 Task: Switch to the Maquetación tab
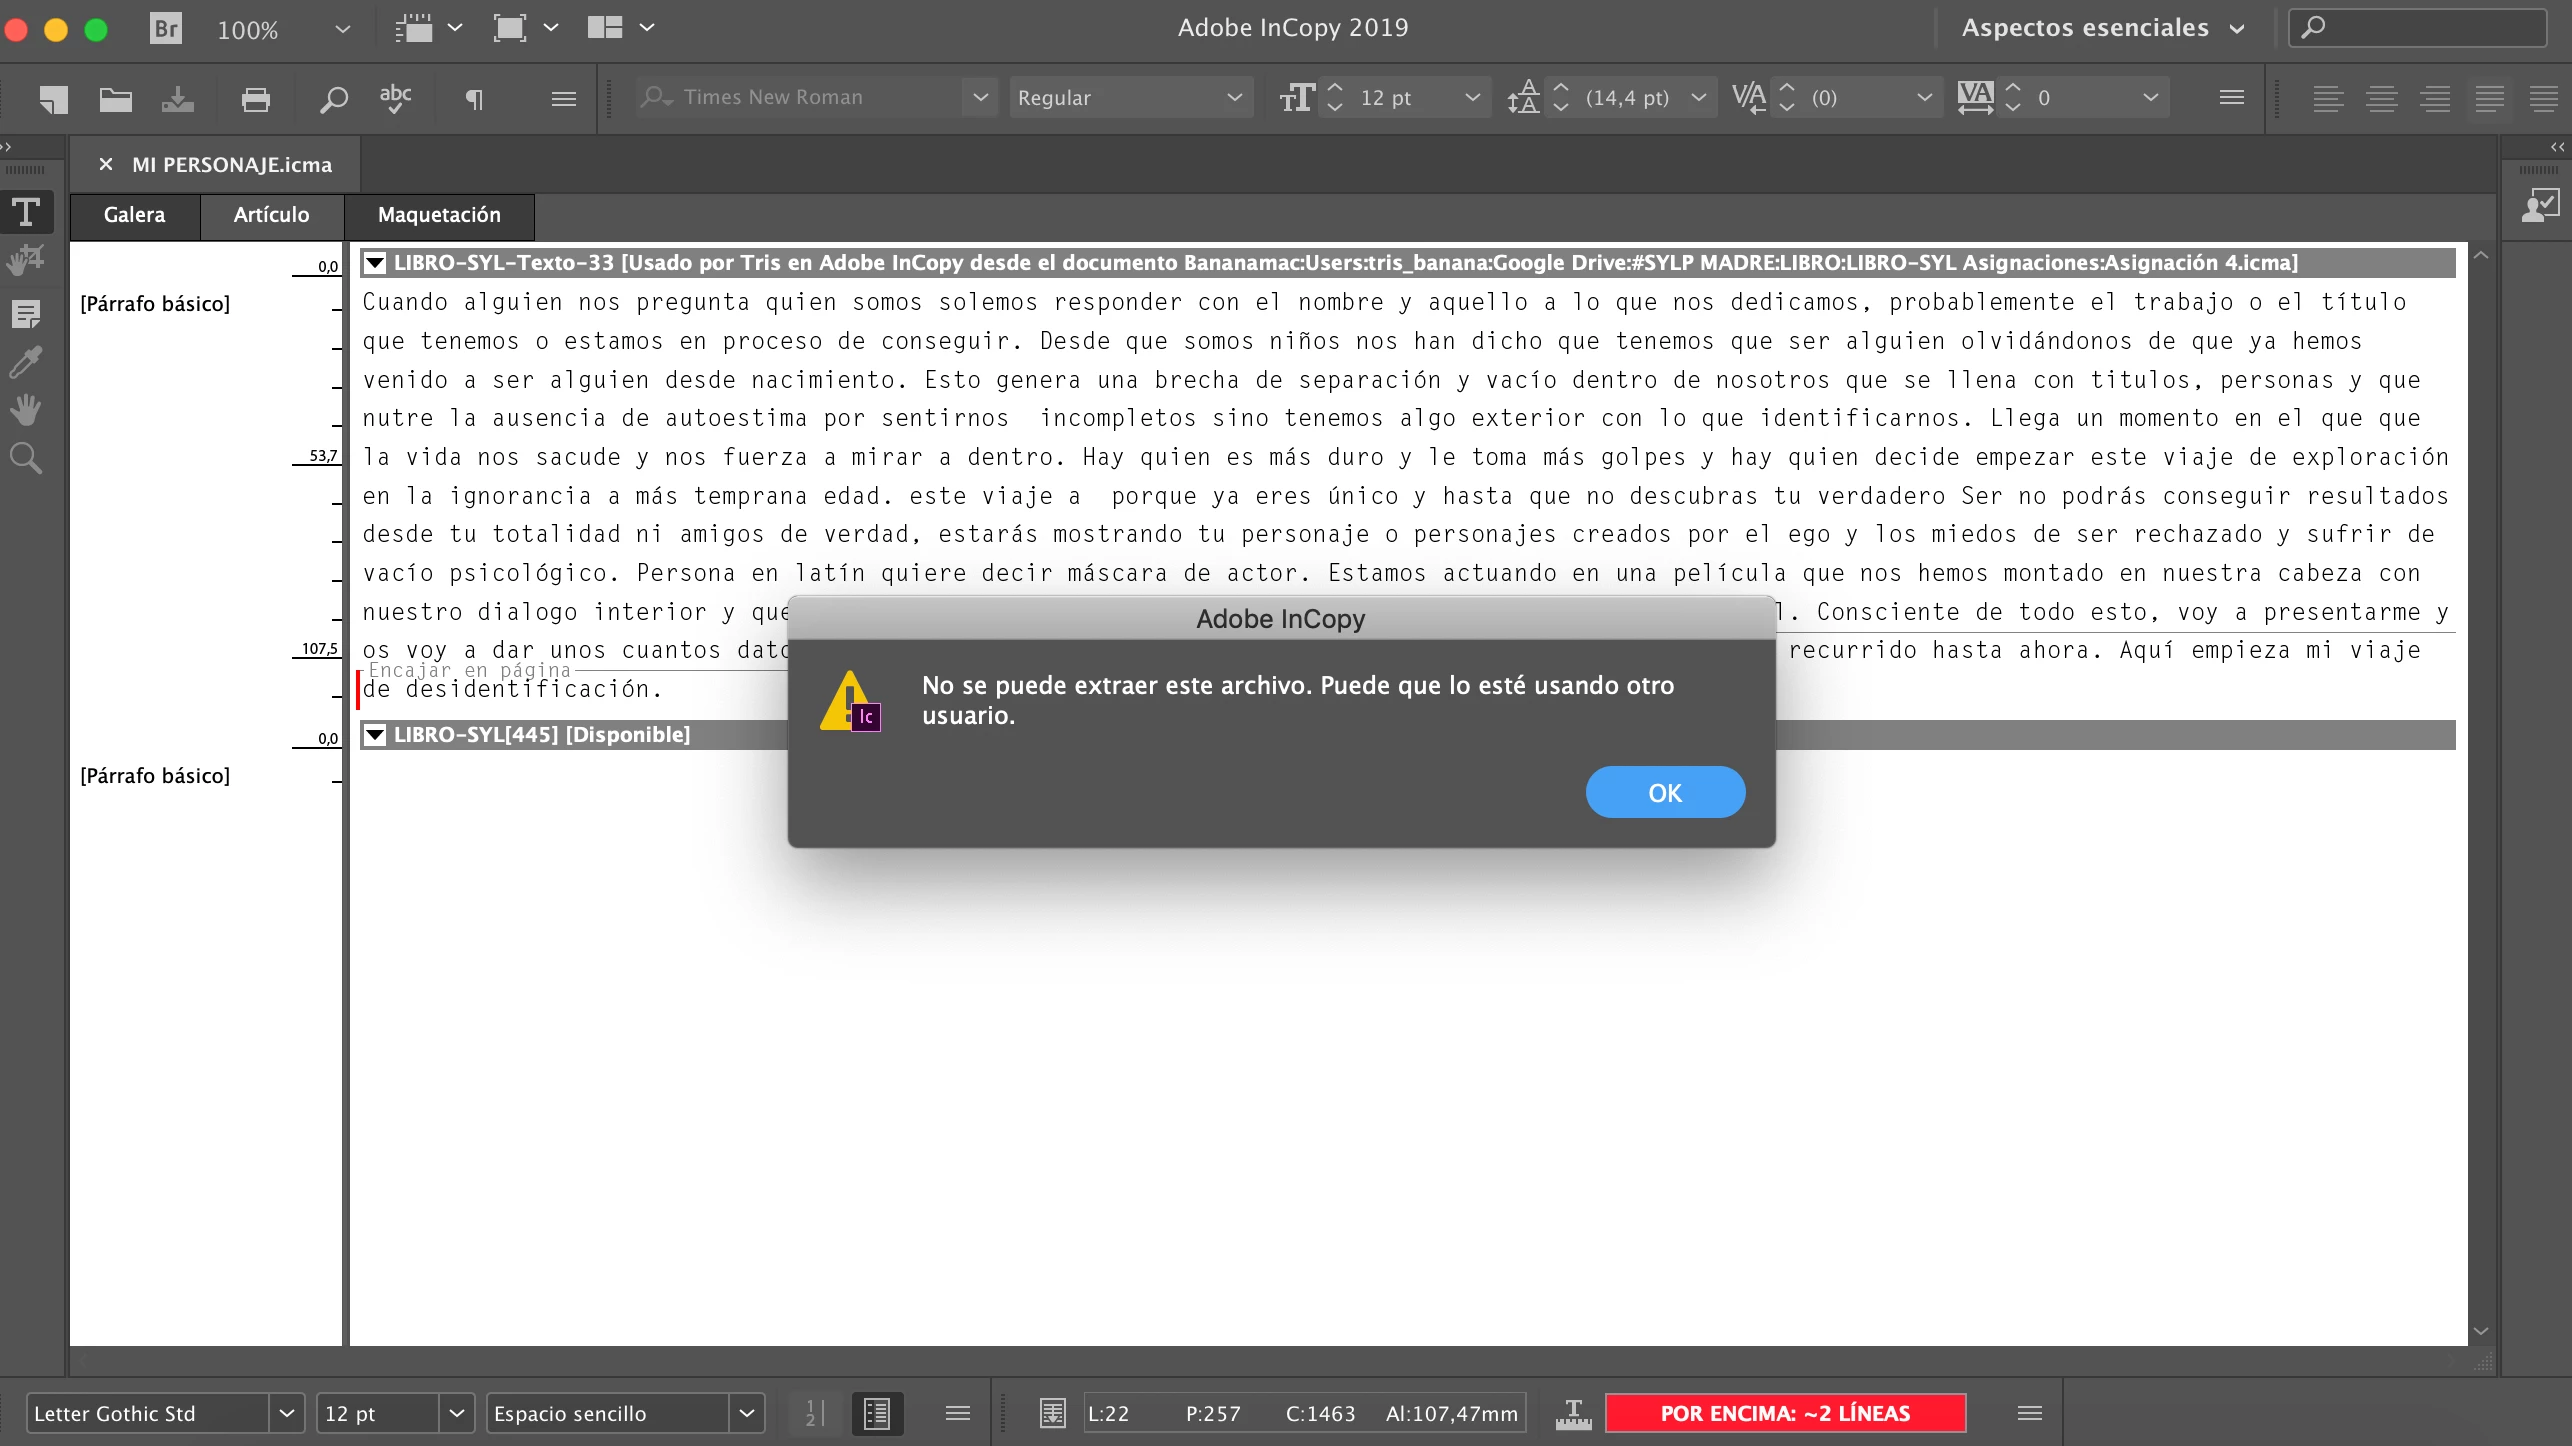(x=439, y=215)
